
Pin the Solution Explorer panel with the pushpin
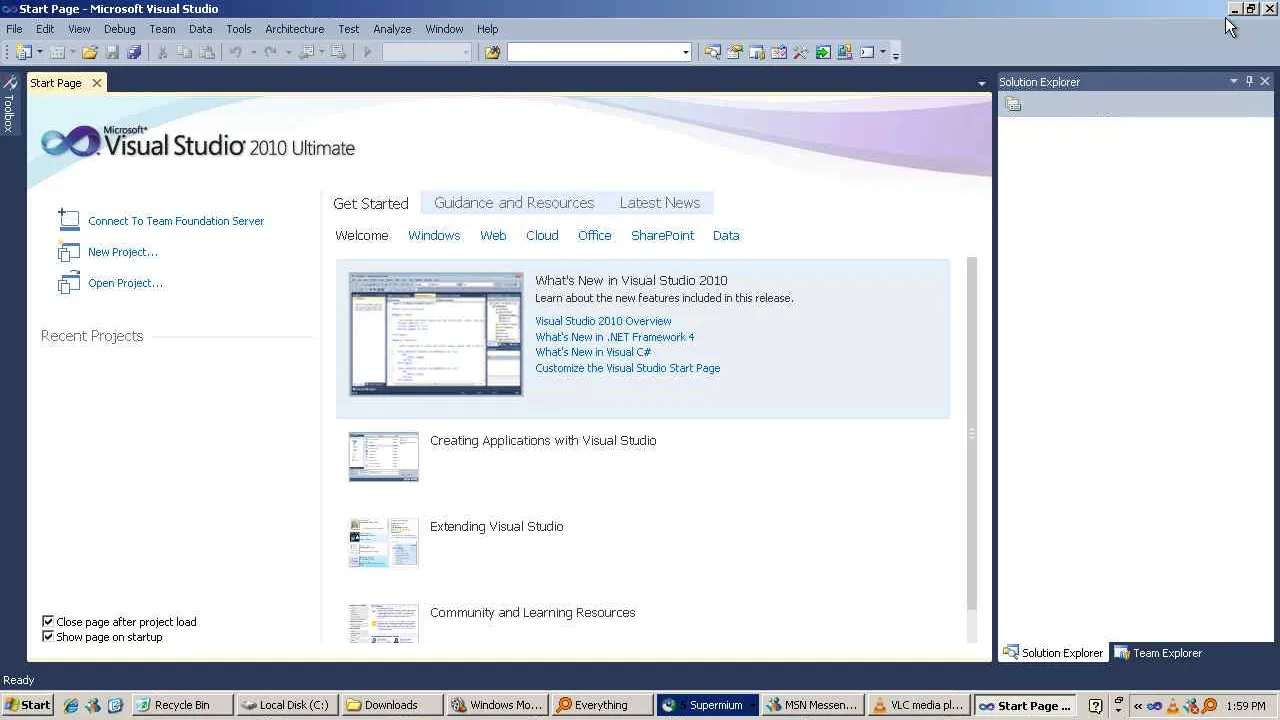(x=1249, y=81)
